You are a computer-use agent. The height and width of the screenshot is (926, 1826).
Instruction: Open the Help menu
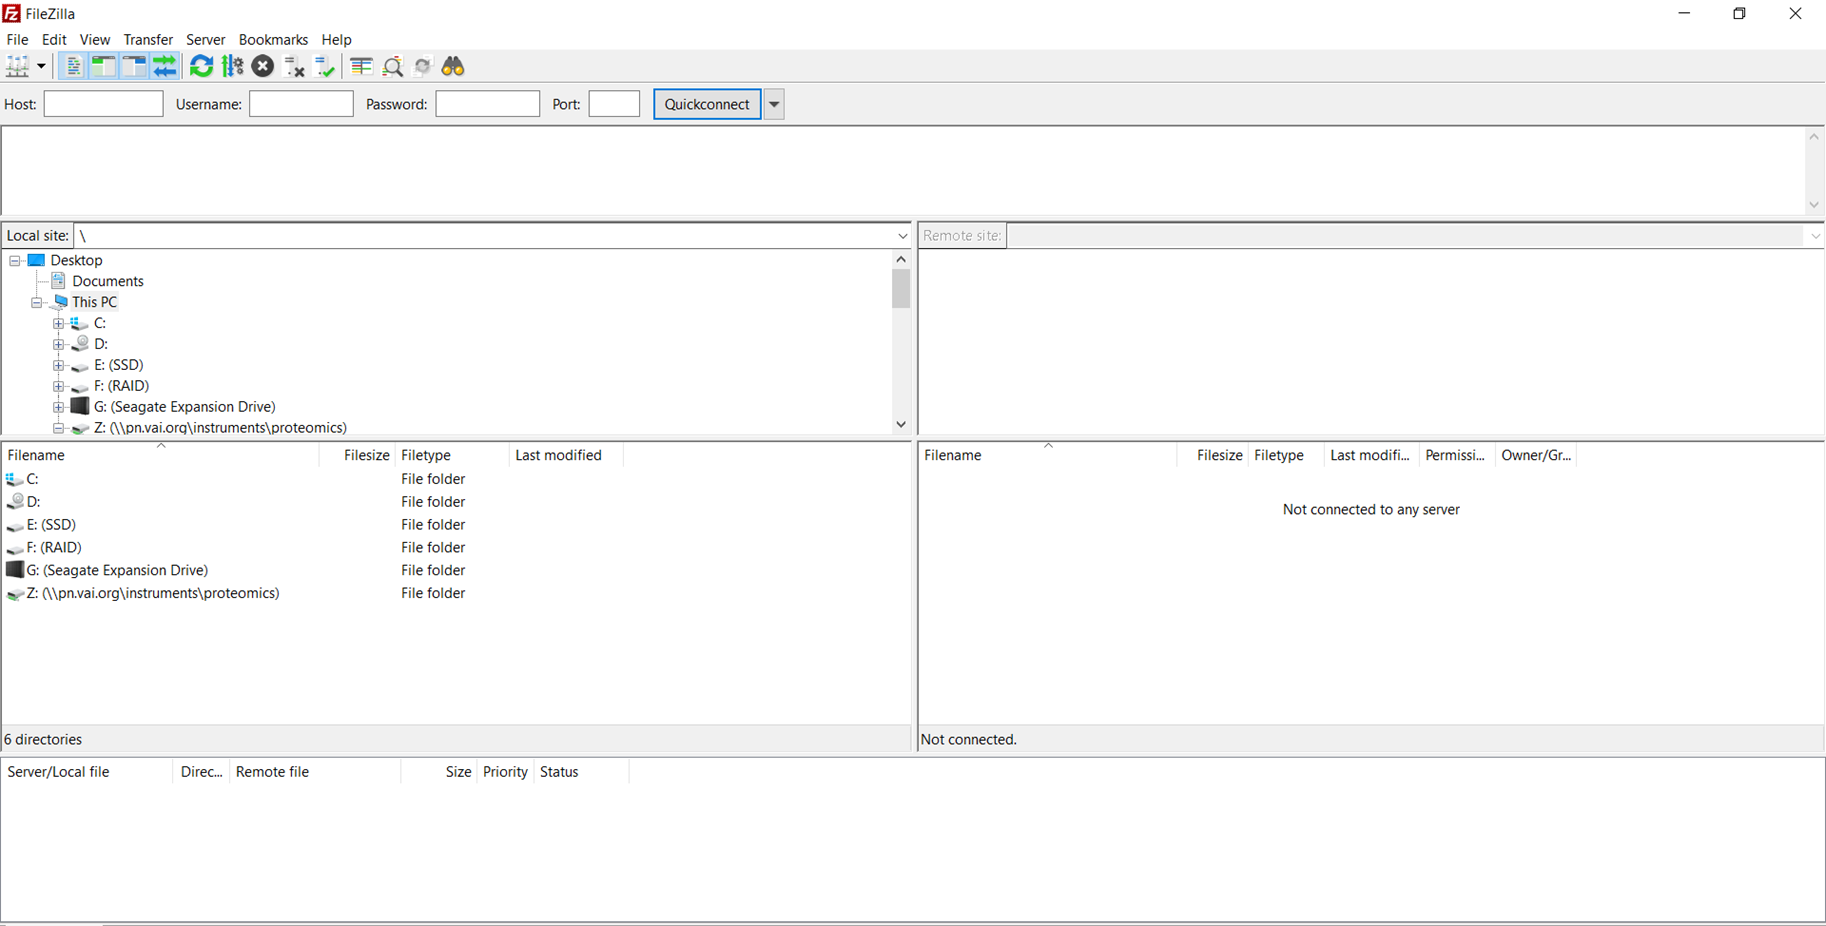click(337, 40)
